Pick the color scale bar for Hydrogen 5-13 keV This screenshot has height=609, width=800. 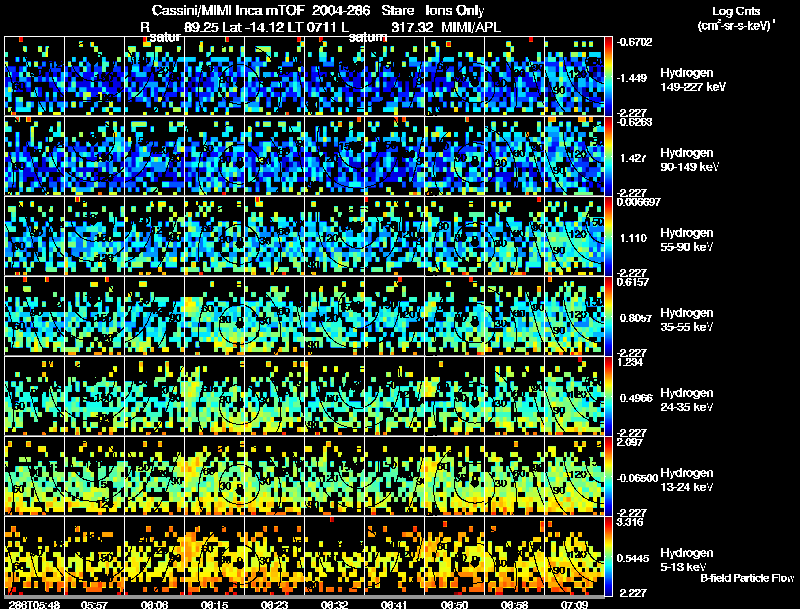608,556
